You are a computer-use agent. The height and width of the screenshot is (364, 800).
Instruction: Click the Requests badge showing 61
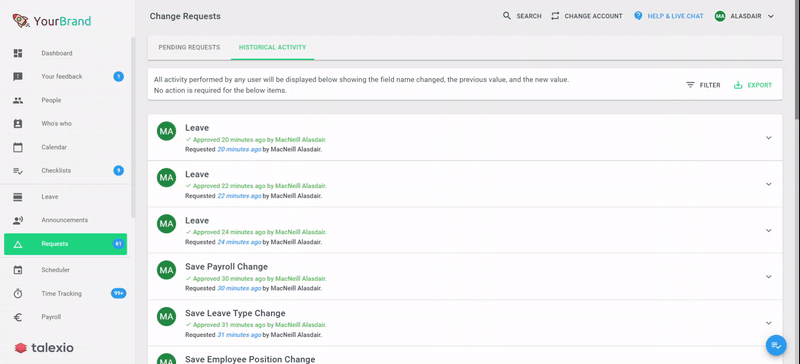click(x=118, y=244)
